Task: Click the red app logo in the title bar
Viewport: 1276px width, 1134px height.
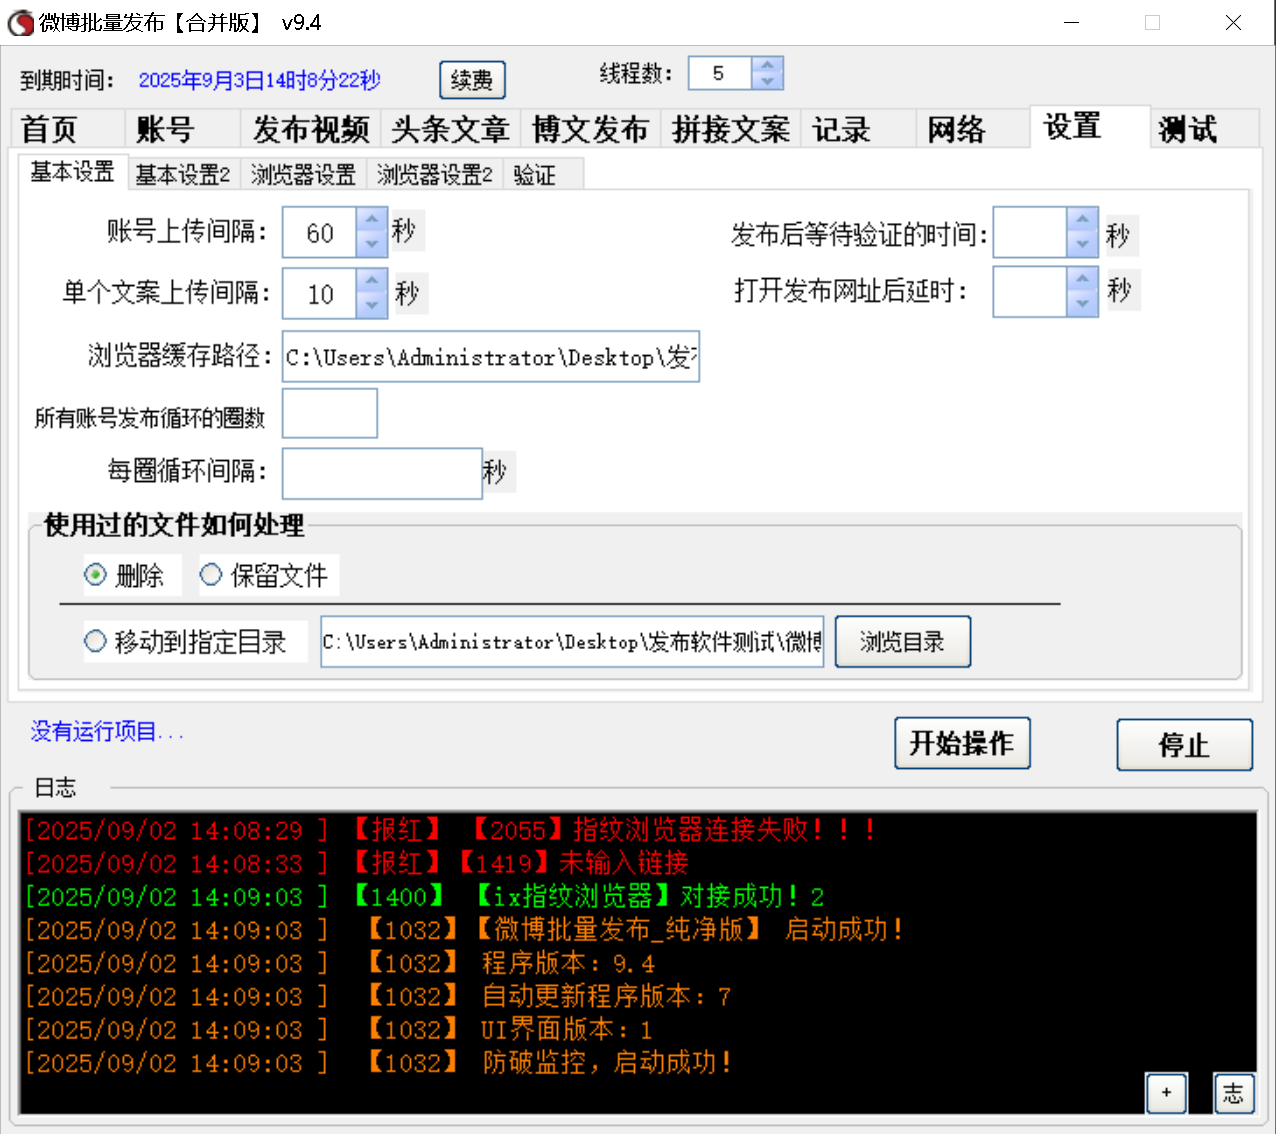Action: [19, 22]
